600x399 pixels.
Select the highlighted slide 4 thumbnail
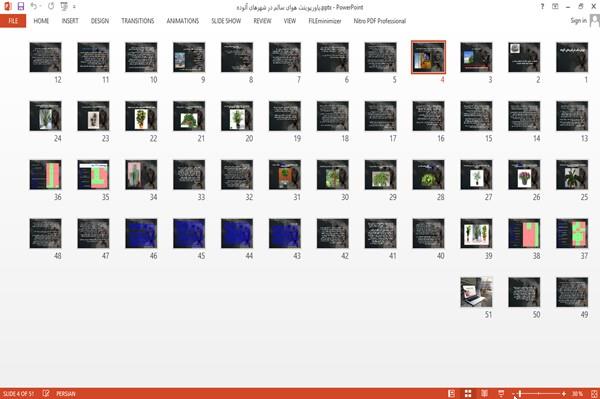(428, 57)
